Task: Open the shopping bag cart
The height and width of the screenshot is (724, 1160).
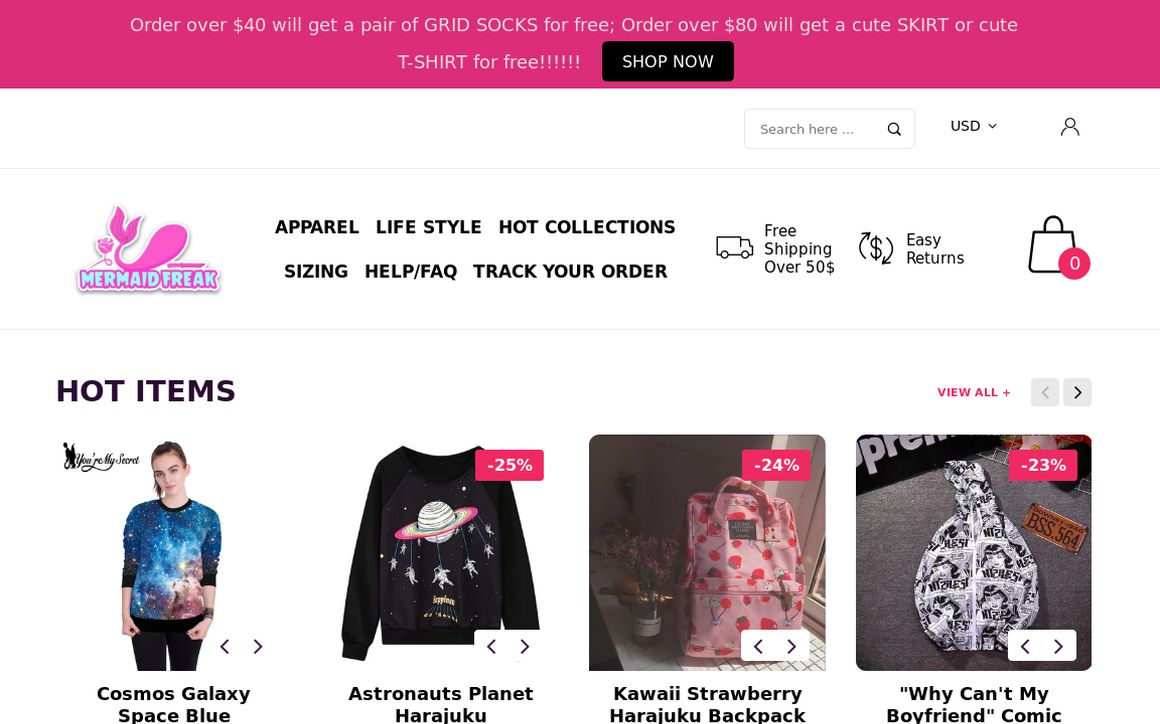Action: click(1054, 245)
